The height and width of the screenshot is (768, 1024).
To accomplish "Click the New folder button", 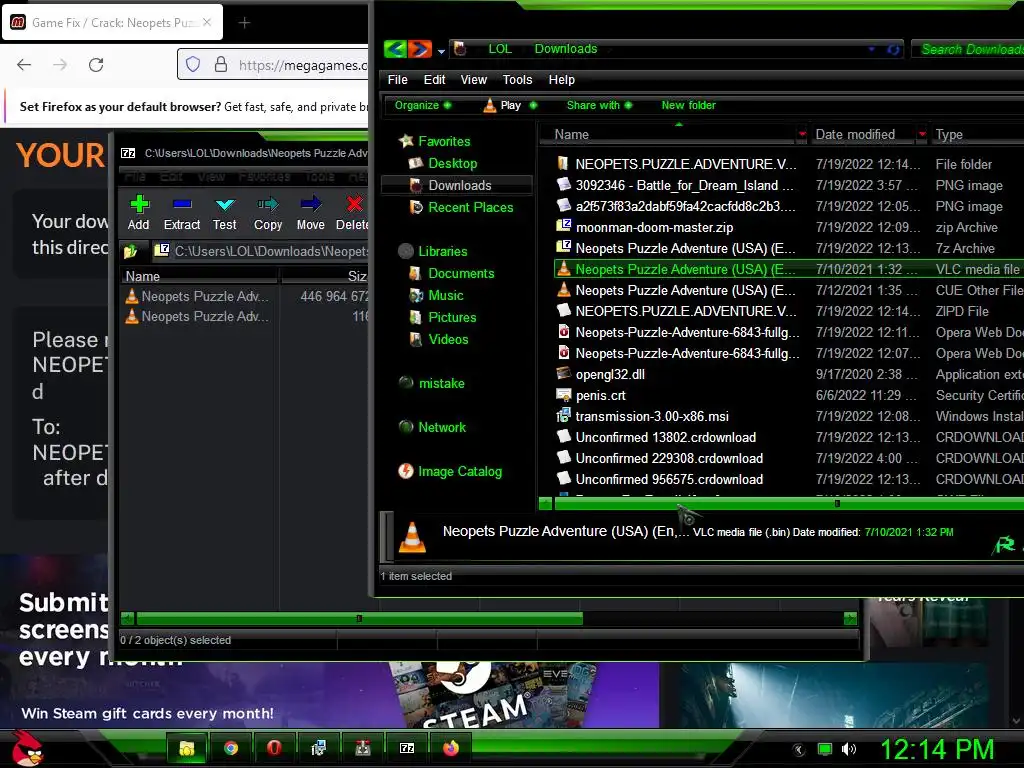I will click(688, 105).
